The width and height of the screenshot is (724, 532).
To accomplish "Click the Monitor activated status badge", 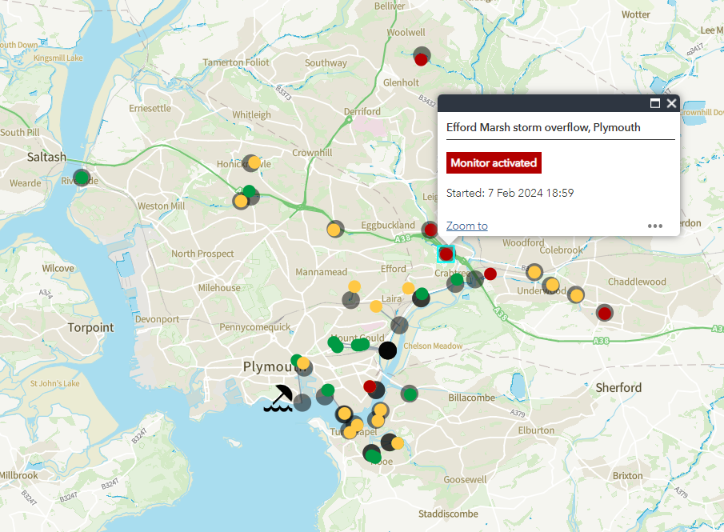I will [x=494, y=163].
